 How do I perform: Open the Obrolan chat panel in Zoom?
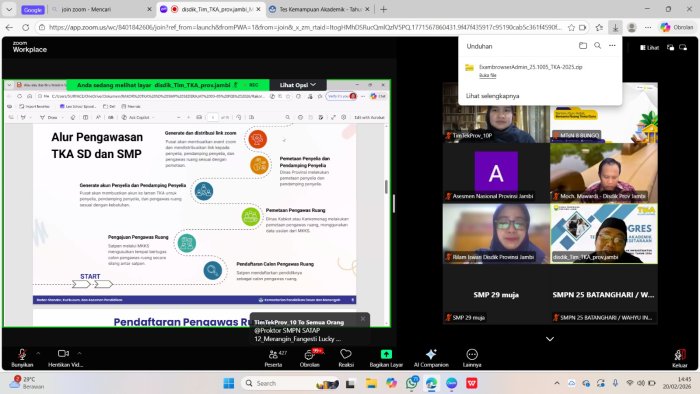pos(310,358)
